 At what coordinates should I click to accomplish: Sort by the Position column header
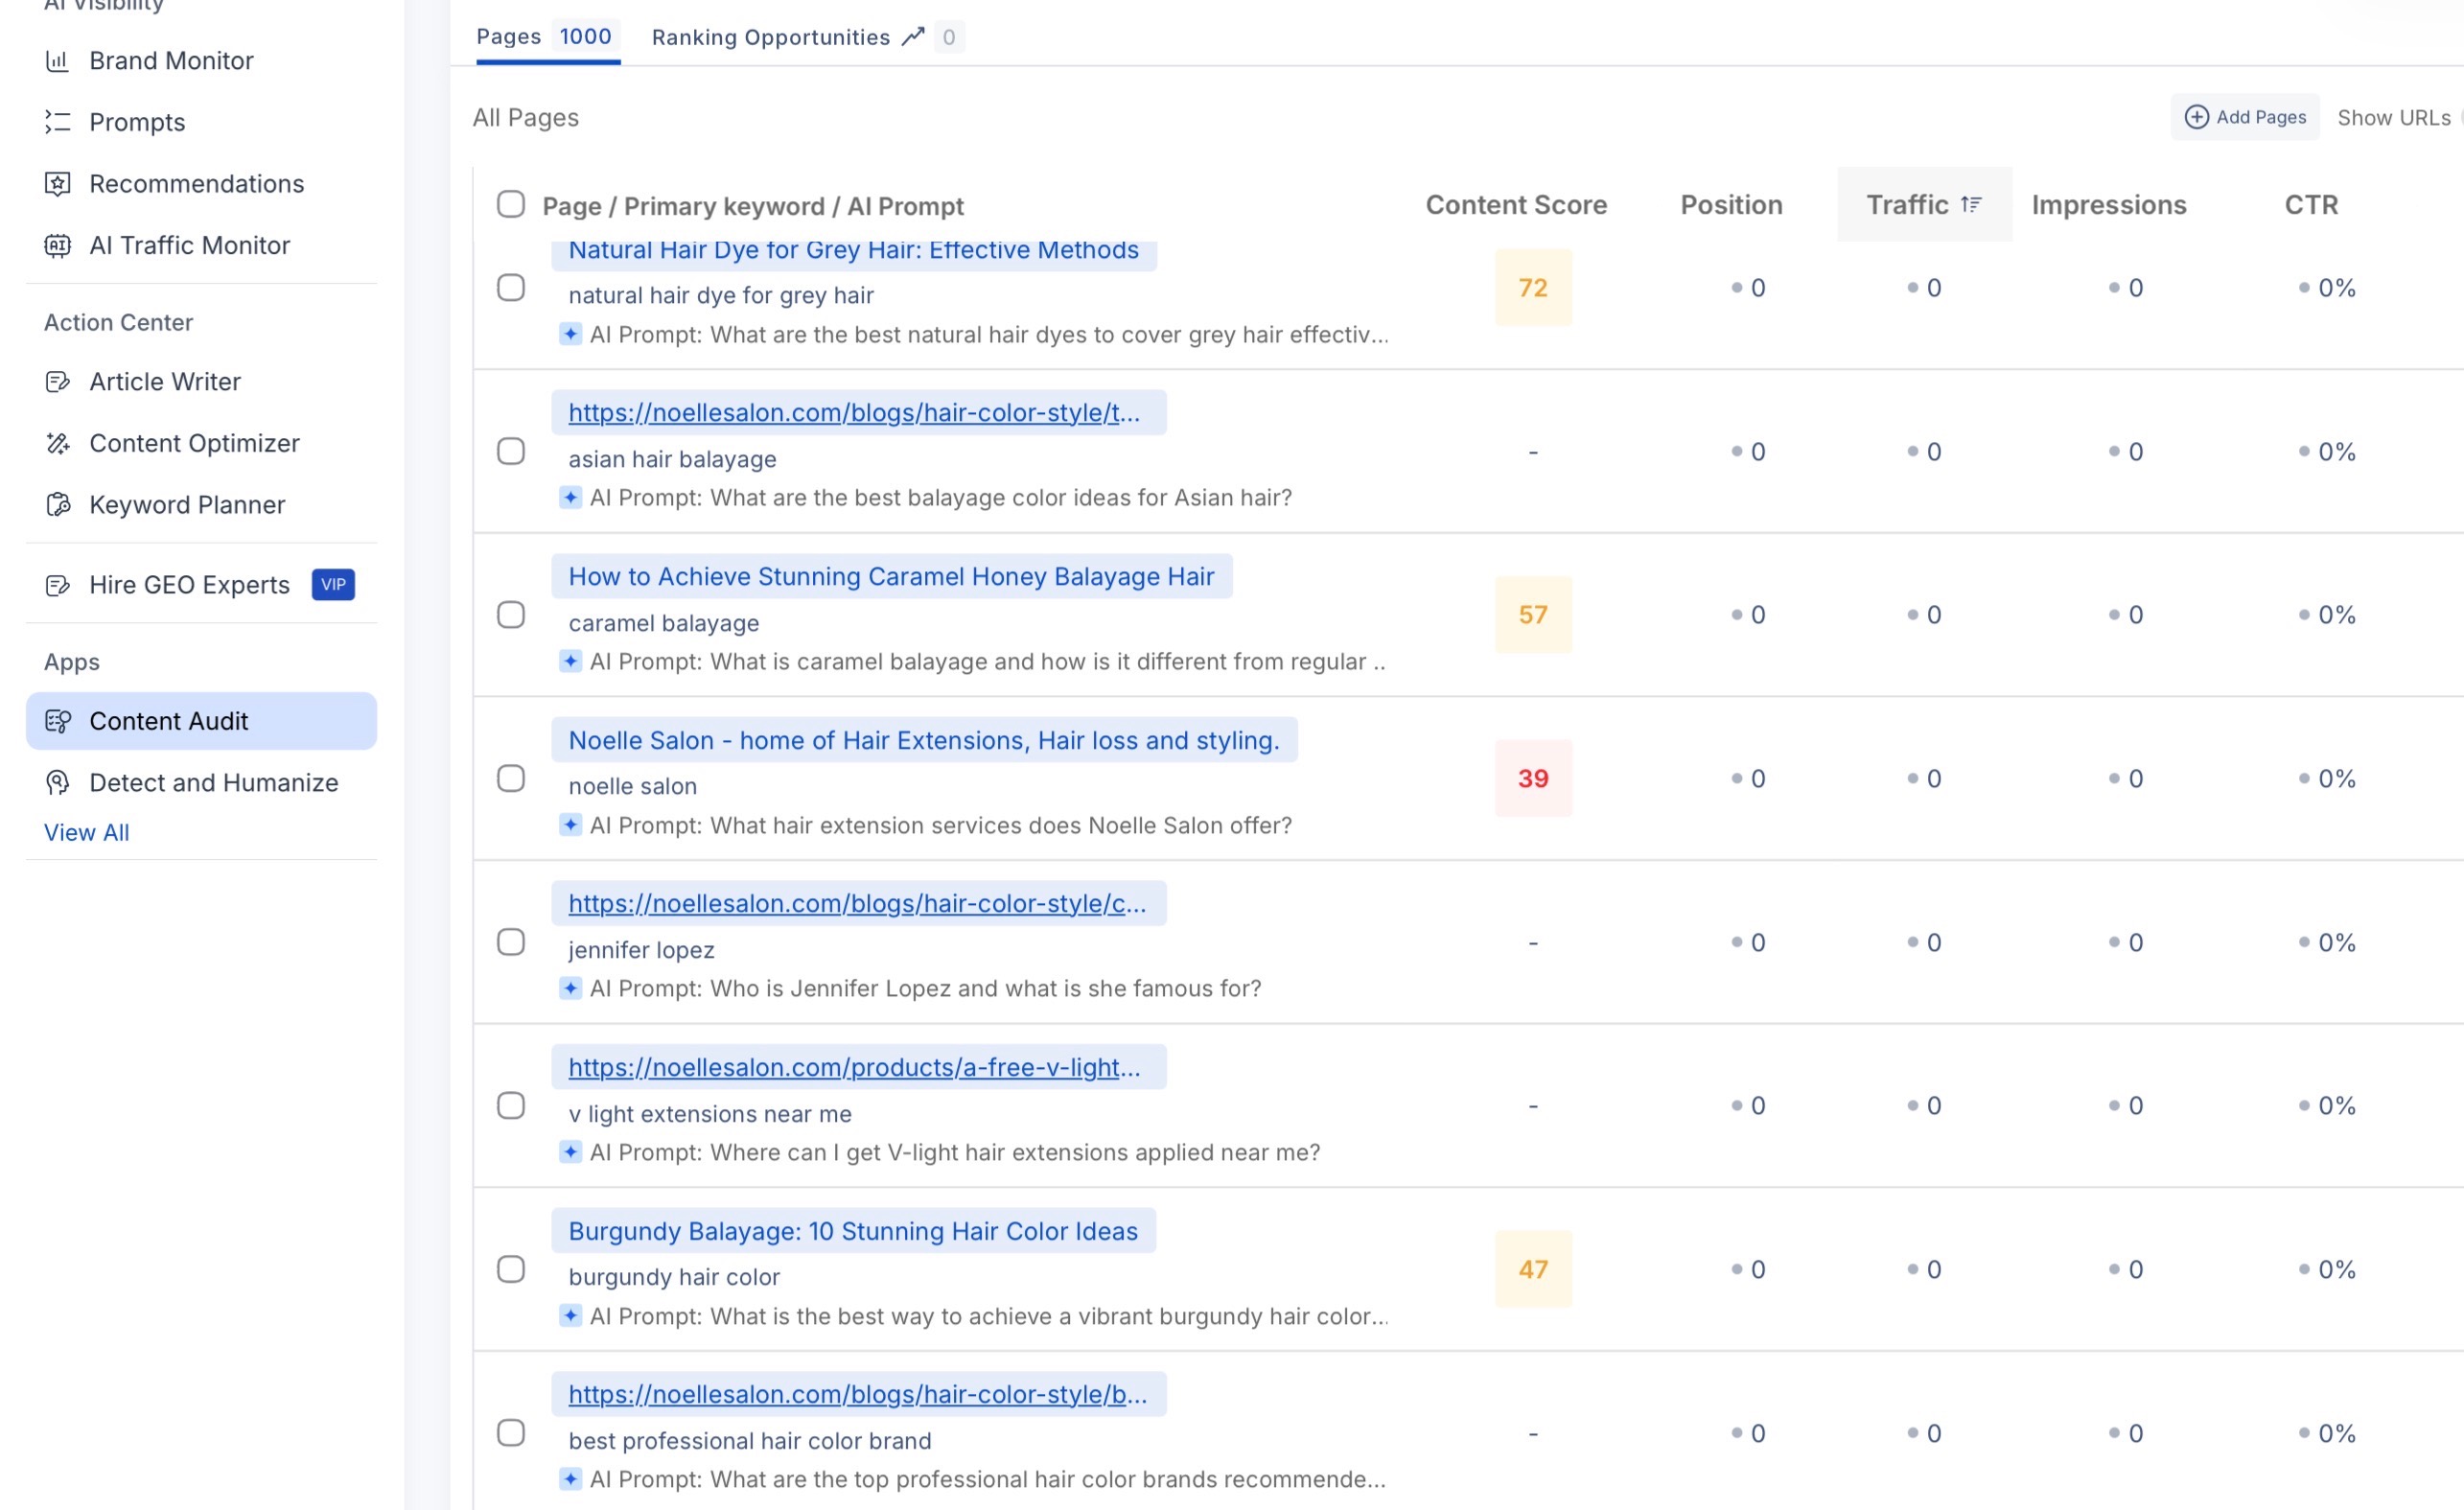1731,205
